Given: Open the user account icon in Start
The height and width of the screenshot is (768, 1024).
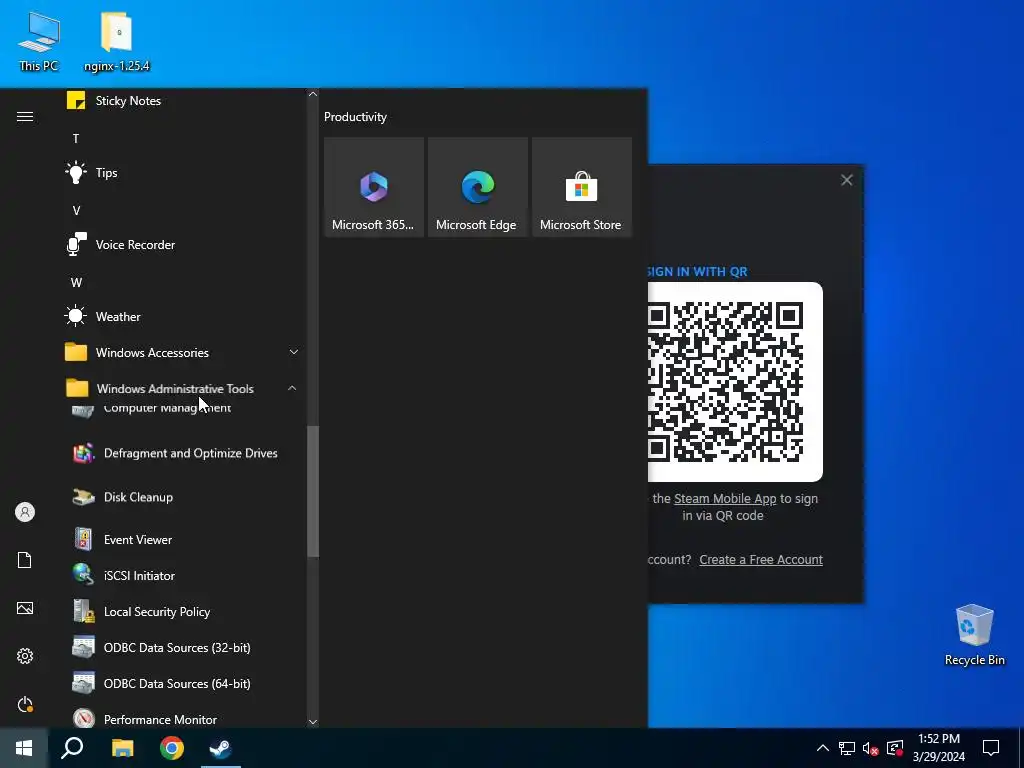Looking at the screenshot, I should (x=25, y=512).
